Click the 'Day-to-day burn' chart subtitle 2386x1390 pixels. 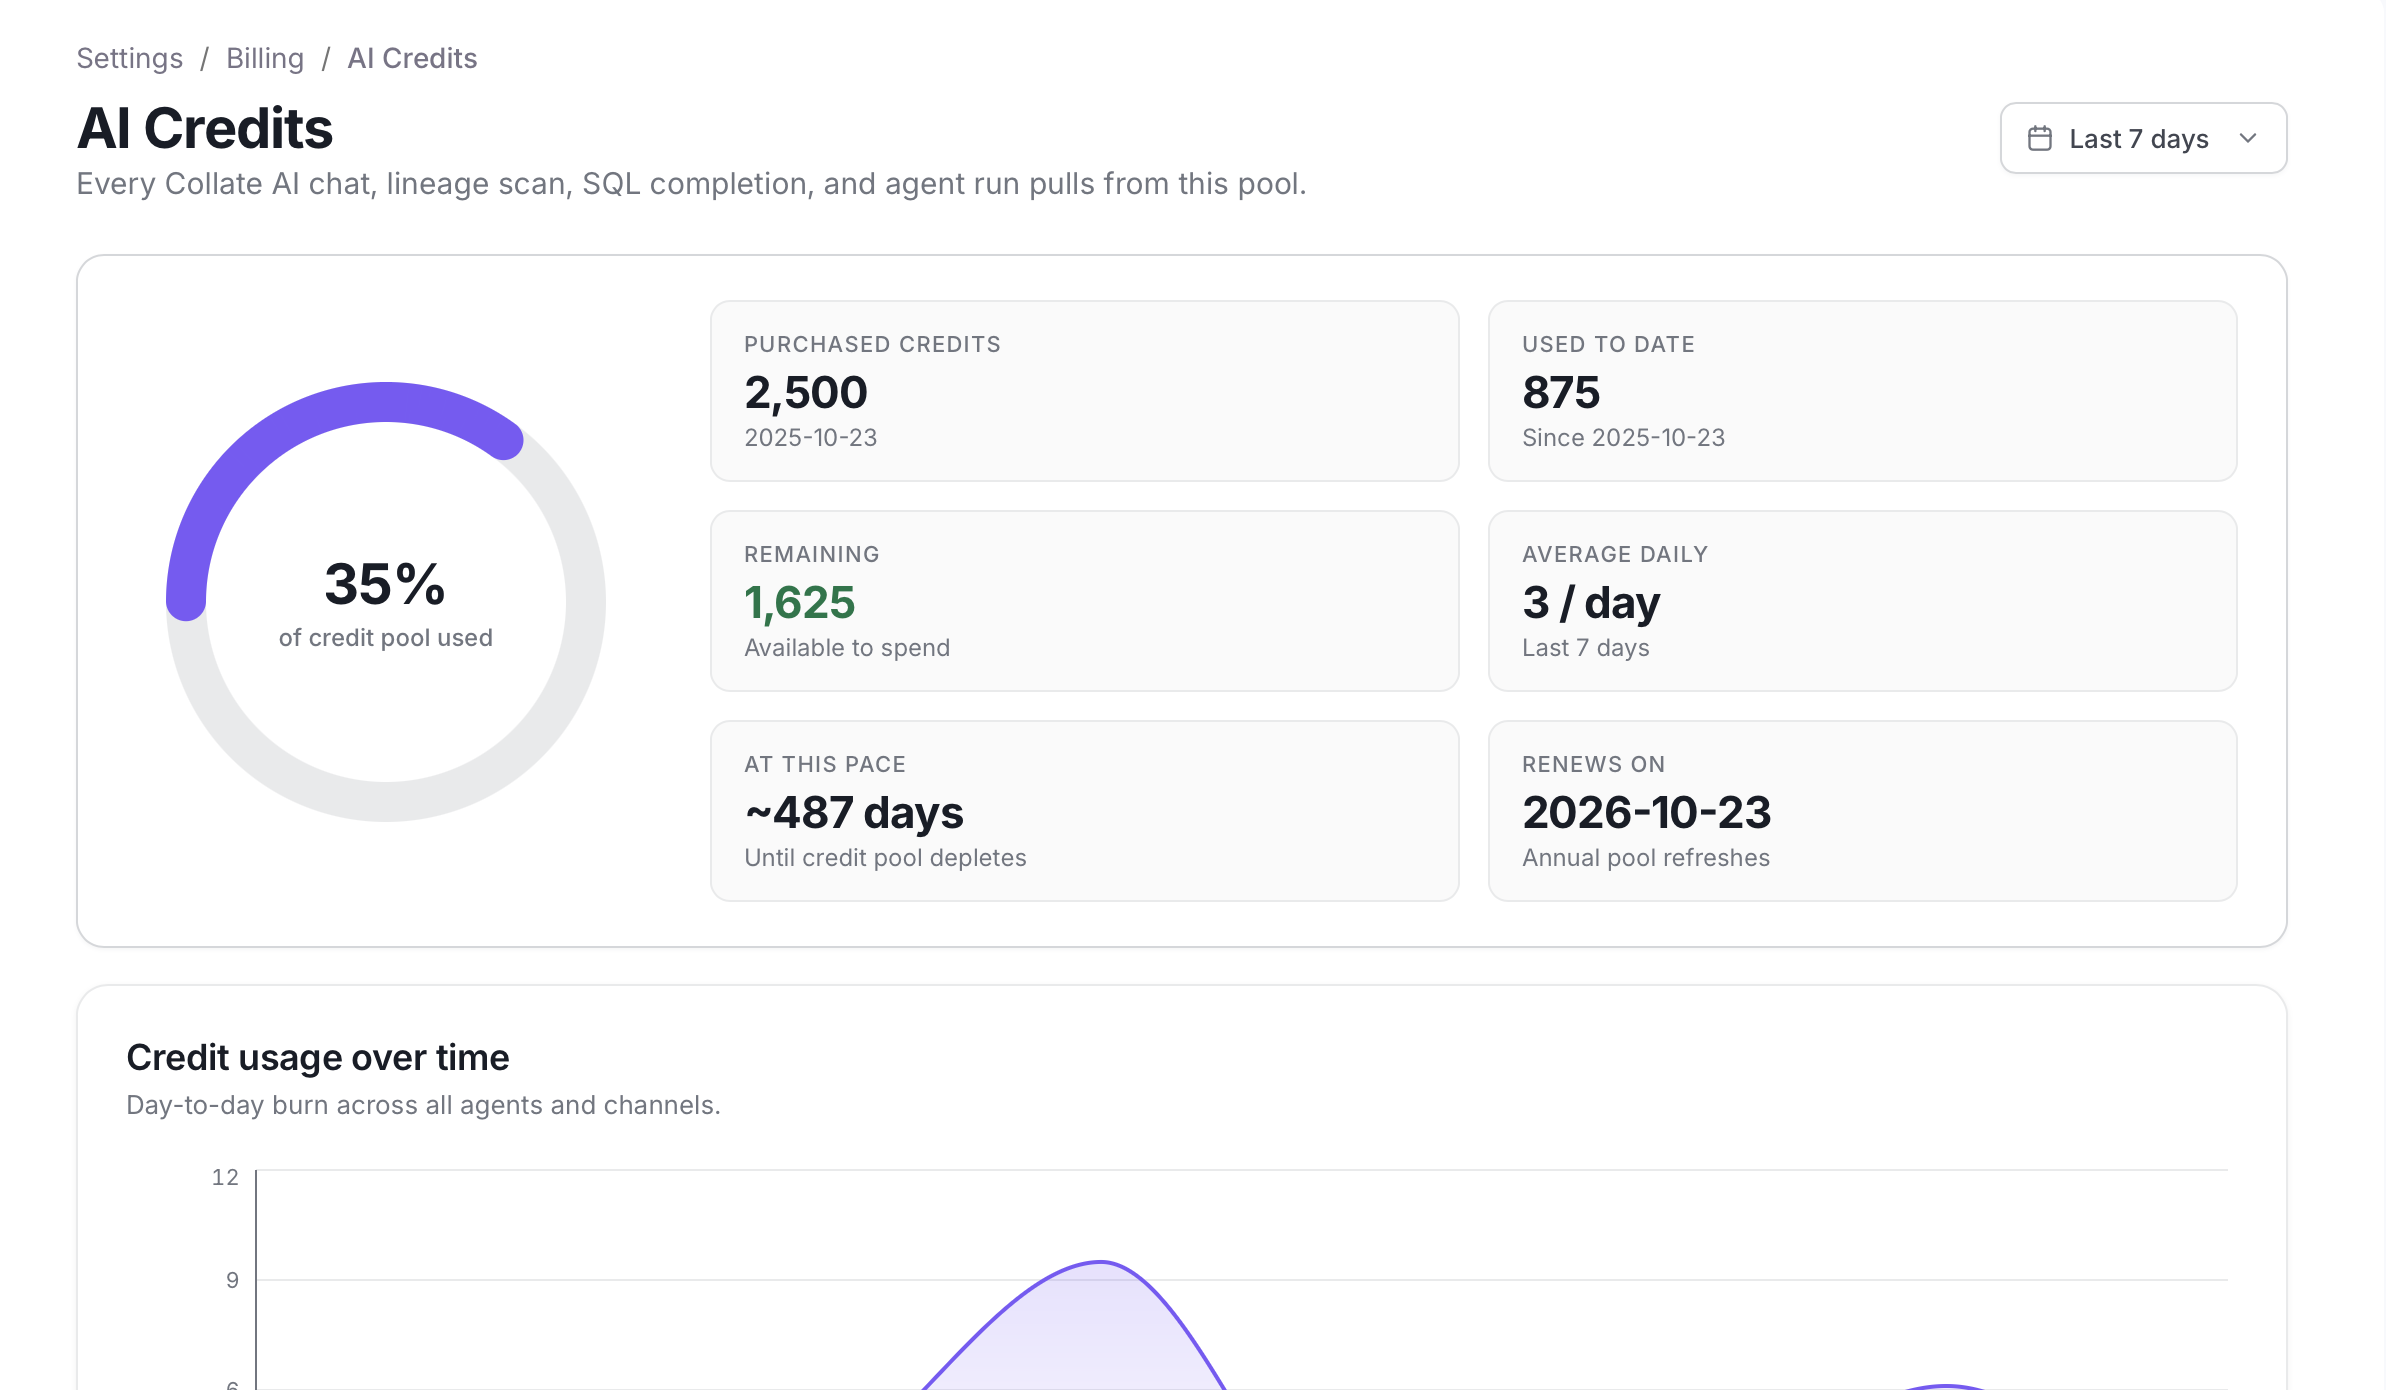(x=423, y=1105)
